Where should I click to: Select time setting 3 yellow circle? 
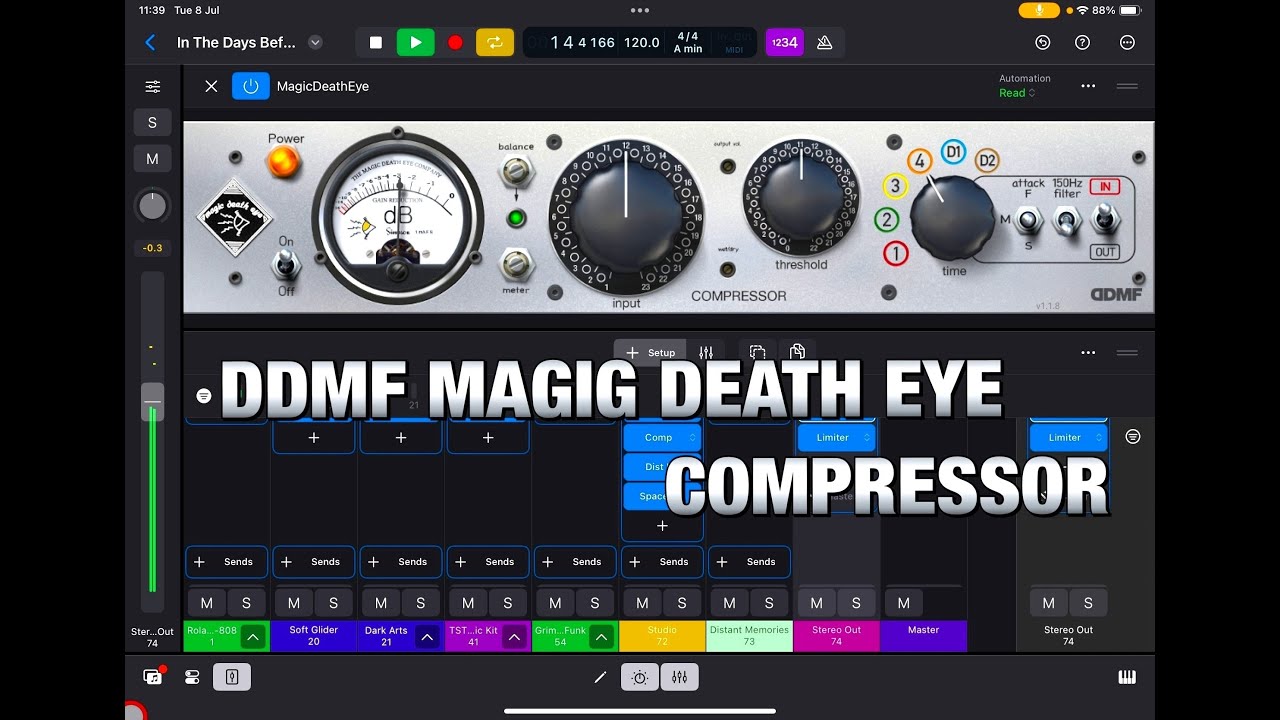pyautogui.click(x=895, y=186)
